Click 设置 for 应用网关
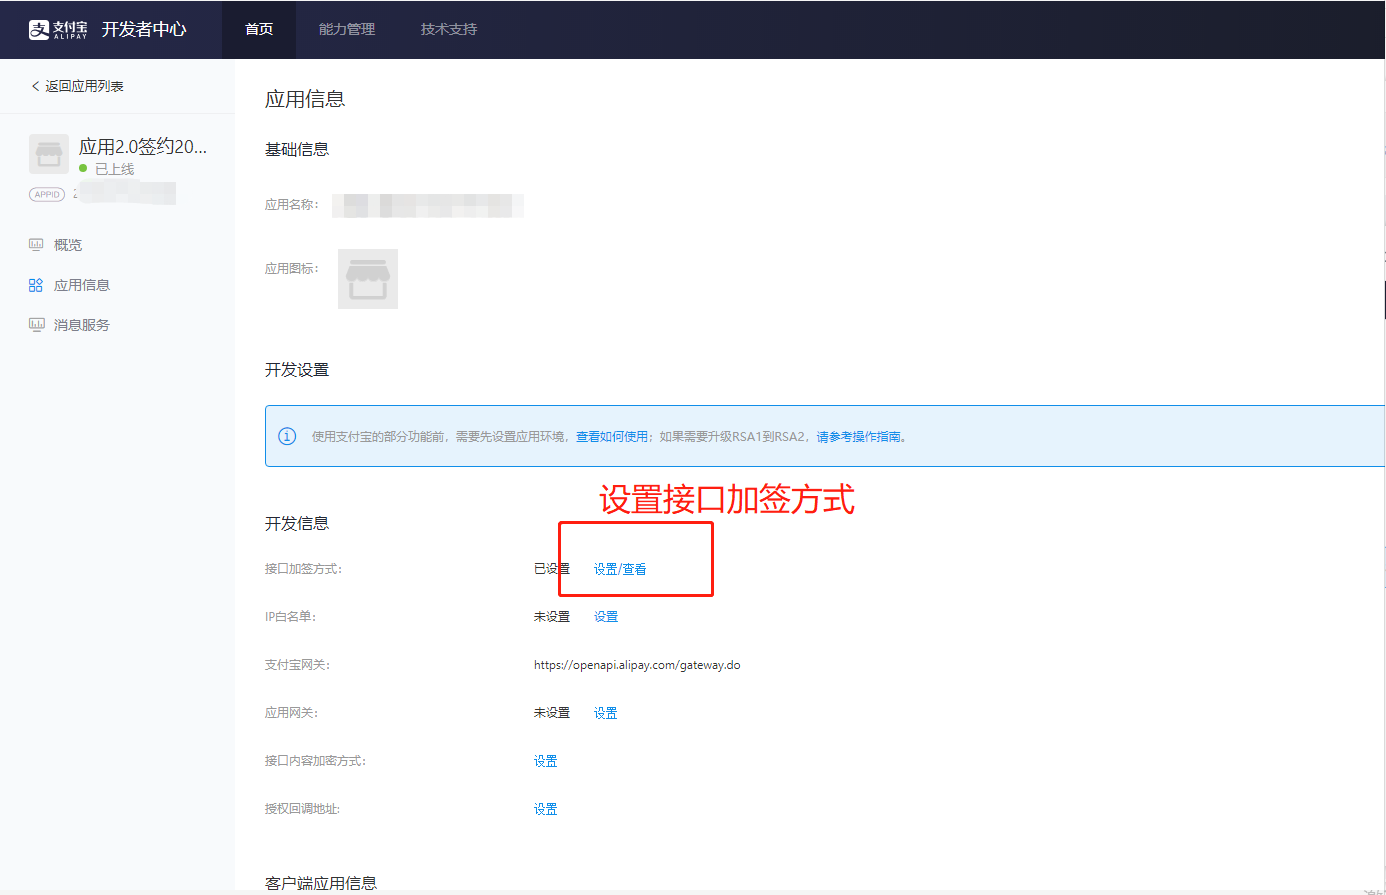This screenshot has width=1386, height=895. tap(606, 713)
